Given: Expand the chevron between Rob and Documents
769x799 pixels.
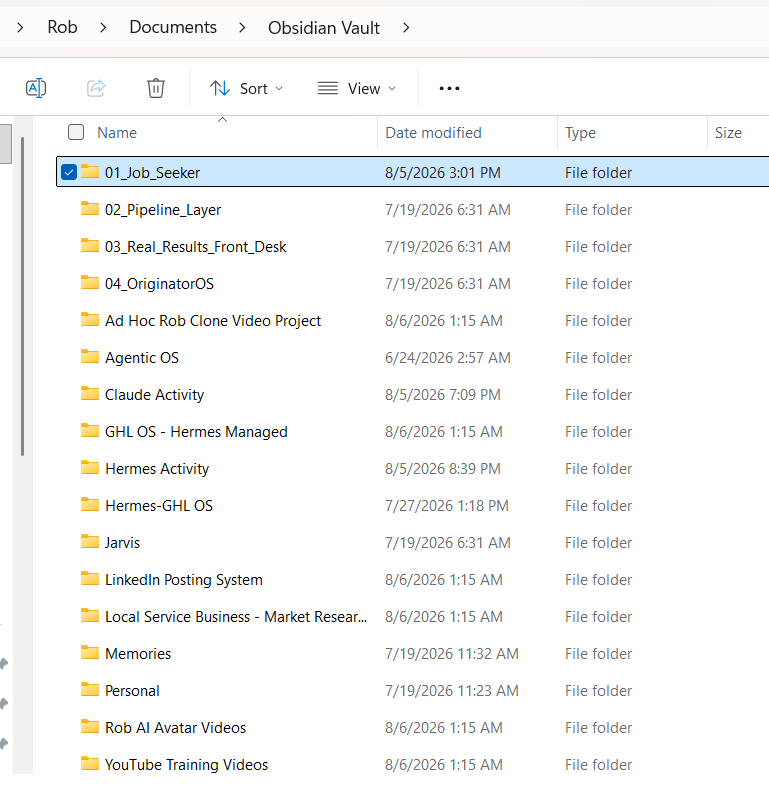Looking at the screenshot, I should coord(103,28).
